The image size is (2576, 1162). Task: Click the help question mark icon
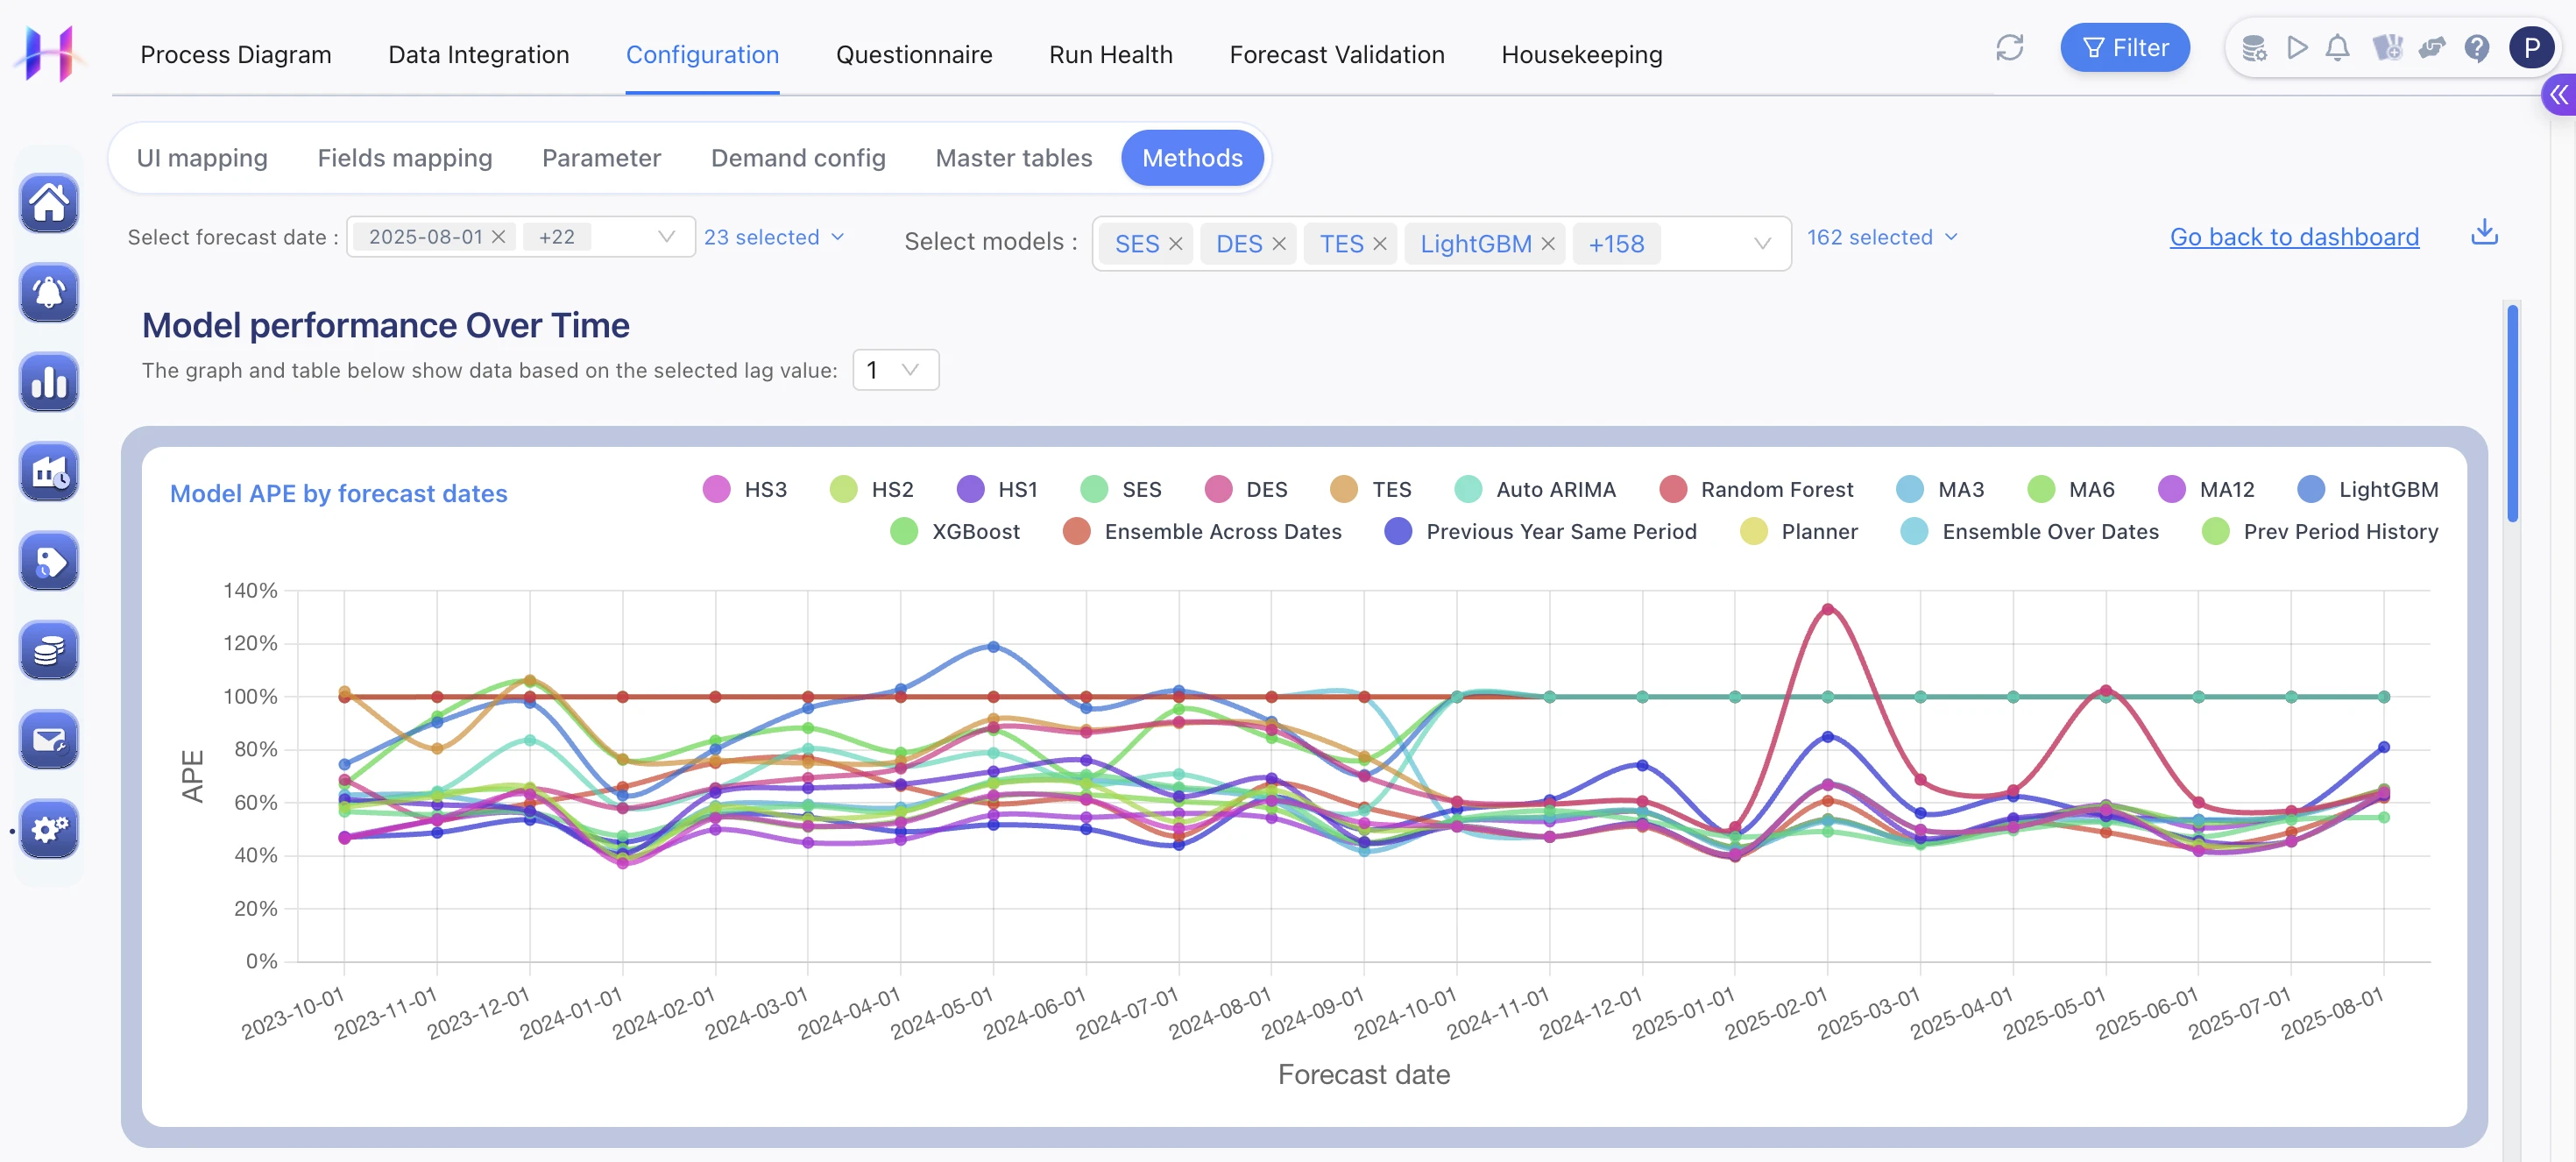2476,48
